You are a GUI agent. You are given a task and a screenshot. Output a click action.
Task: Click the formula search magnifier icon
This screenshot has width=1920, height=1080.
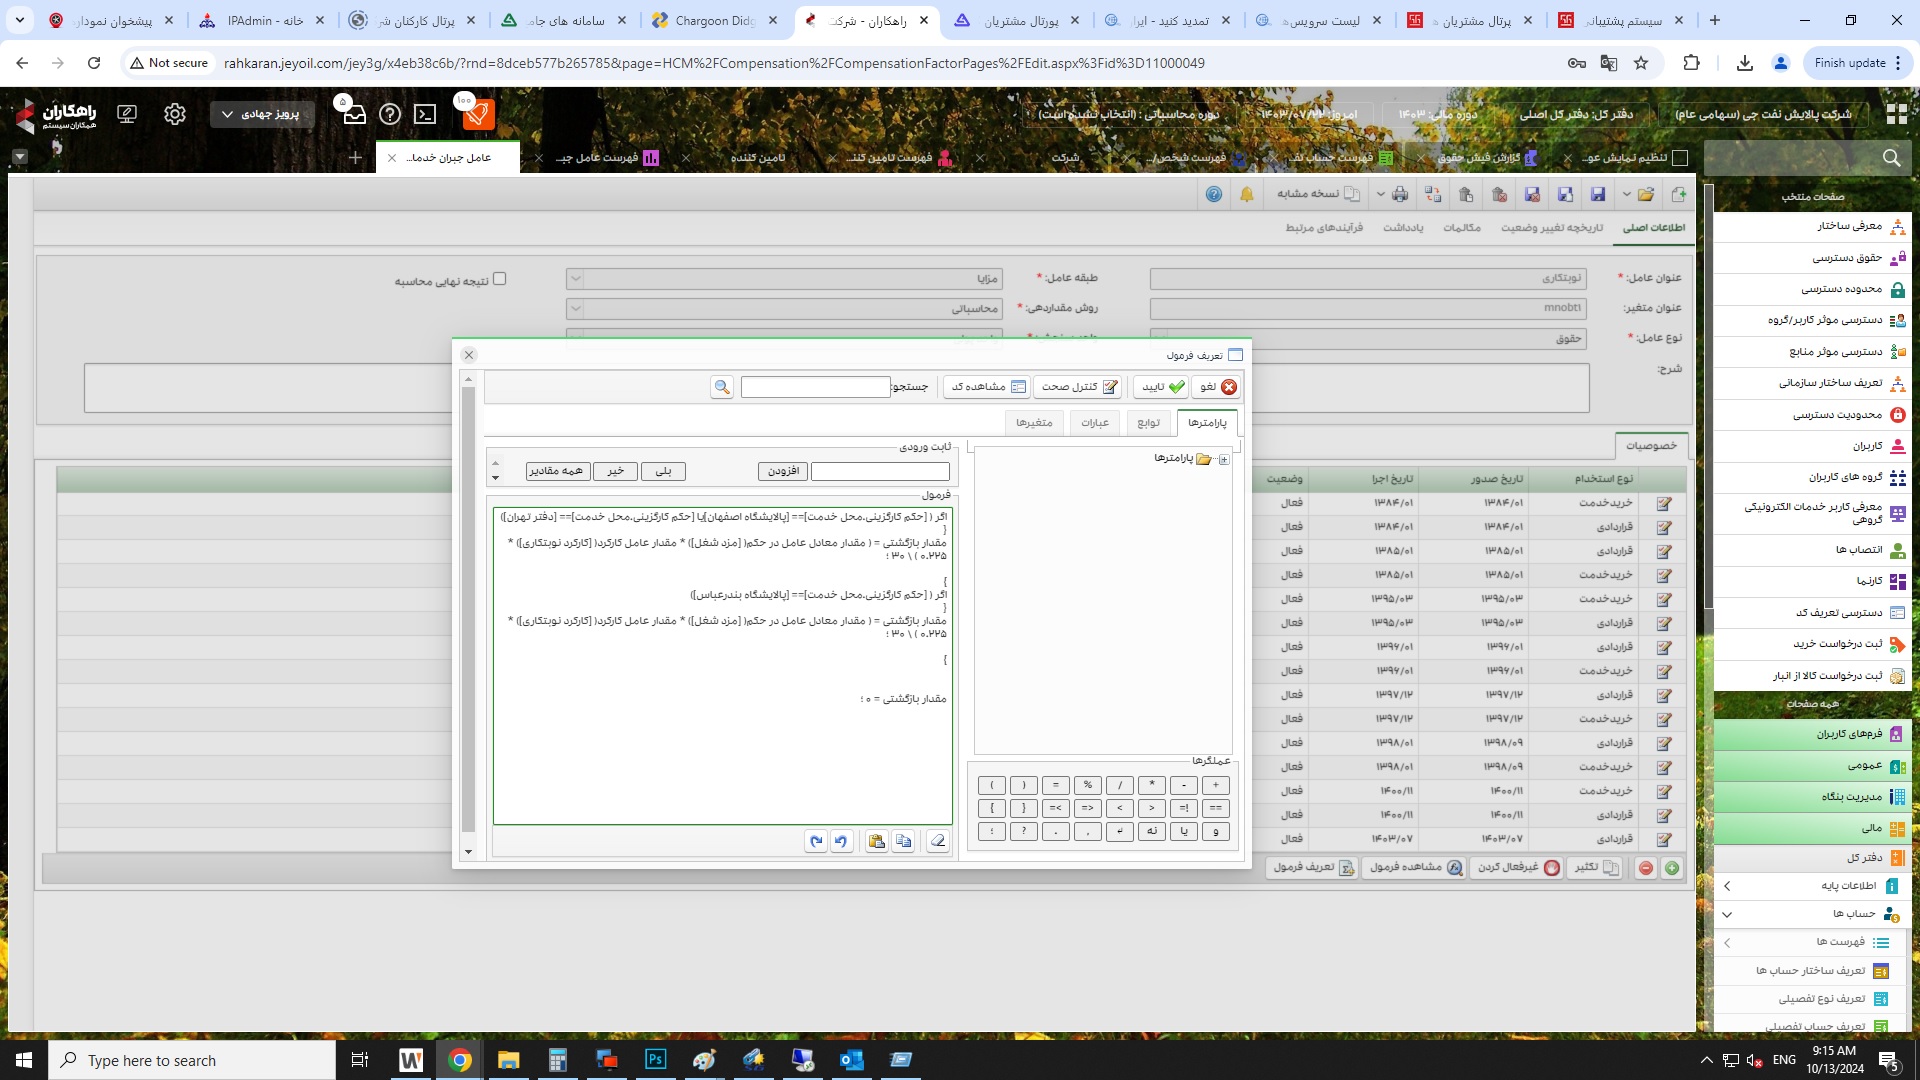(722, 387)
